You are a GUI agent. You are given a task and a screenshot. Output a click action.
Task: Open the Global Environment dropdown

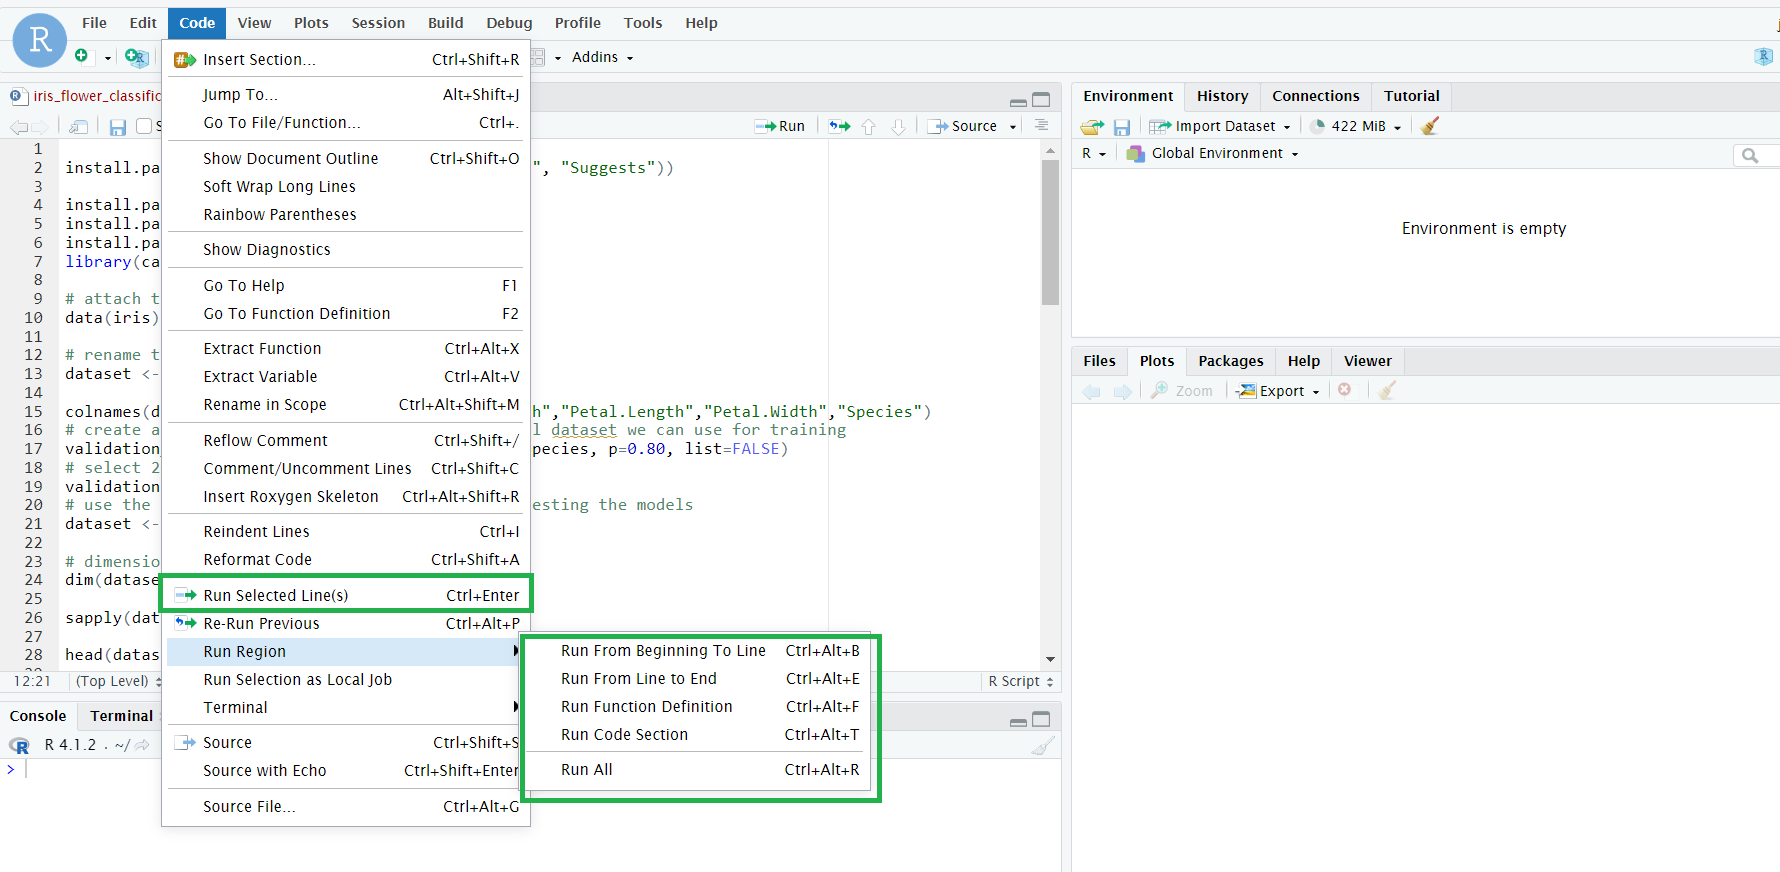pos(1212,153)
